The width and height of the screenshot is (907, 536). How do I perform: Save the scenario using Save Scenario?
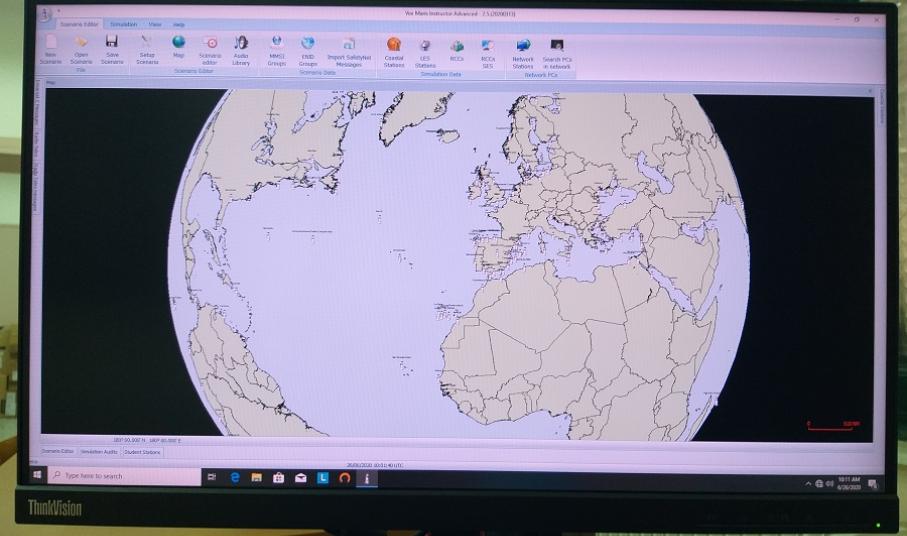[112, 43]
